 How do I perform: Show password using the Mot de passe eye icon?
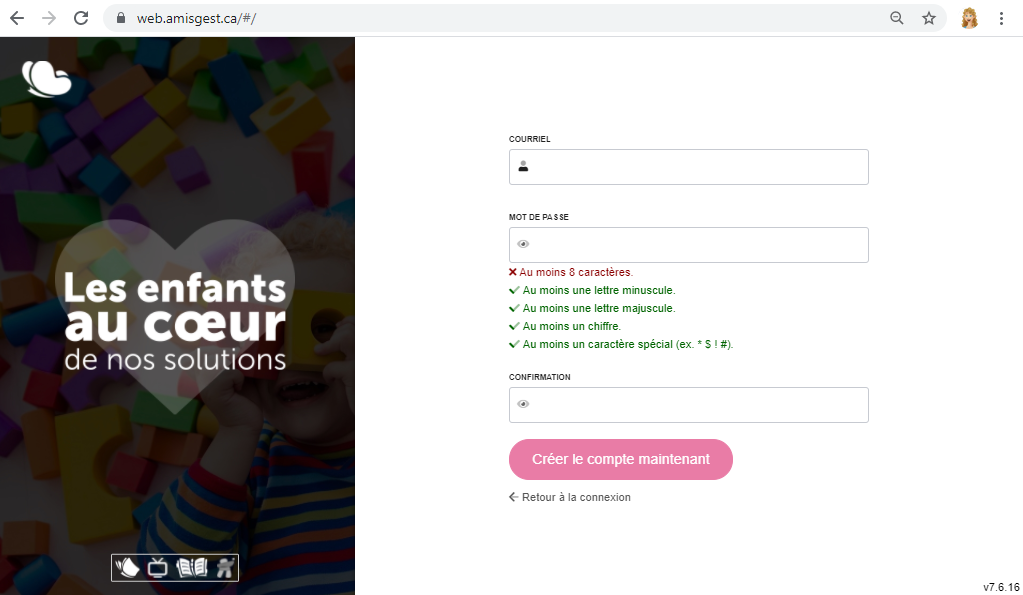tap(523, 244)
